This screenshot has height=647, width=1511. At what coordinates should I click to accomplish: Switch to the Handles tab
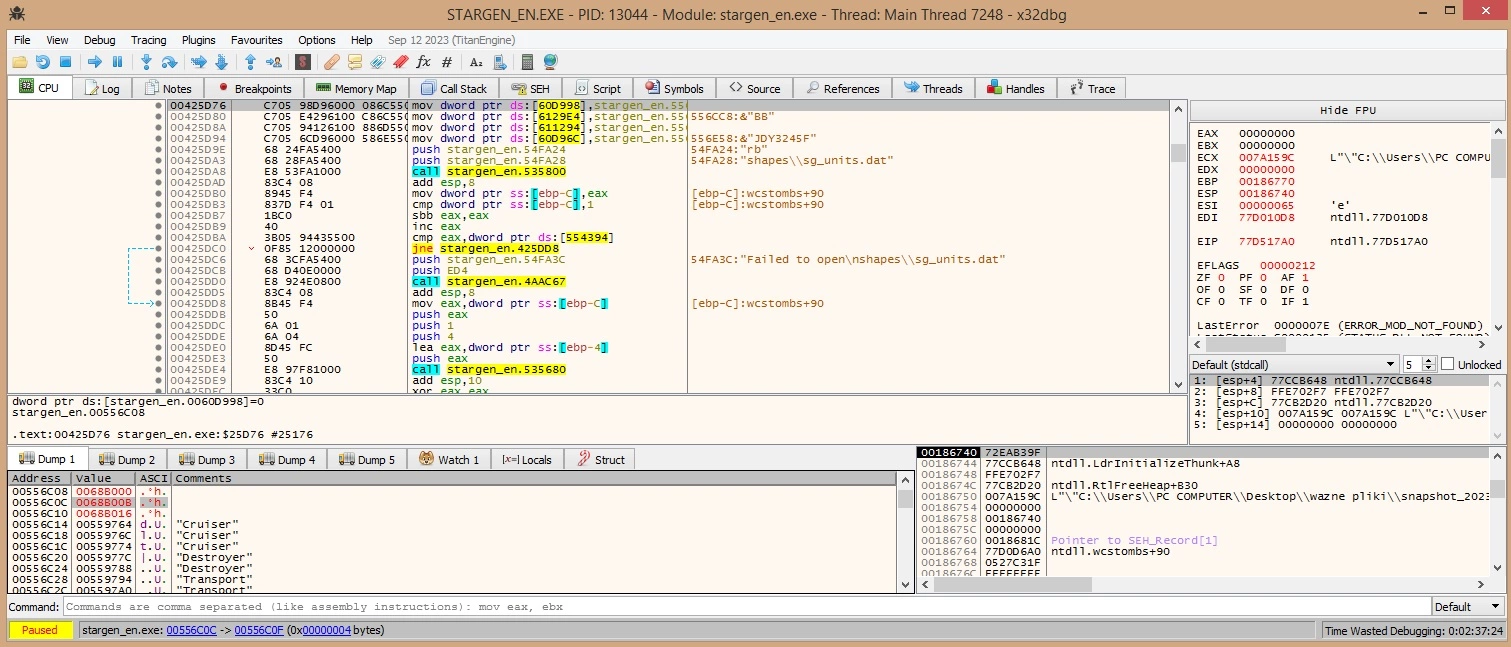pos(1015,88)
